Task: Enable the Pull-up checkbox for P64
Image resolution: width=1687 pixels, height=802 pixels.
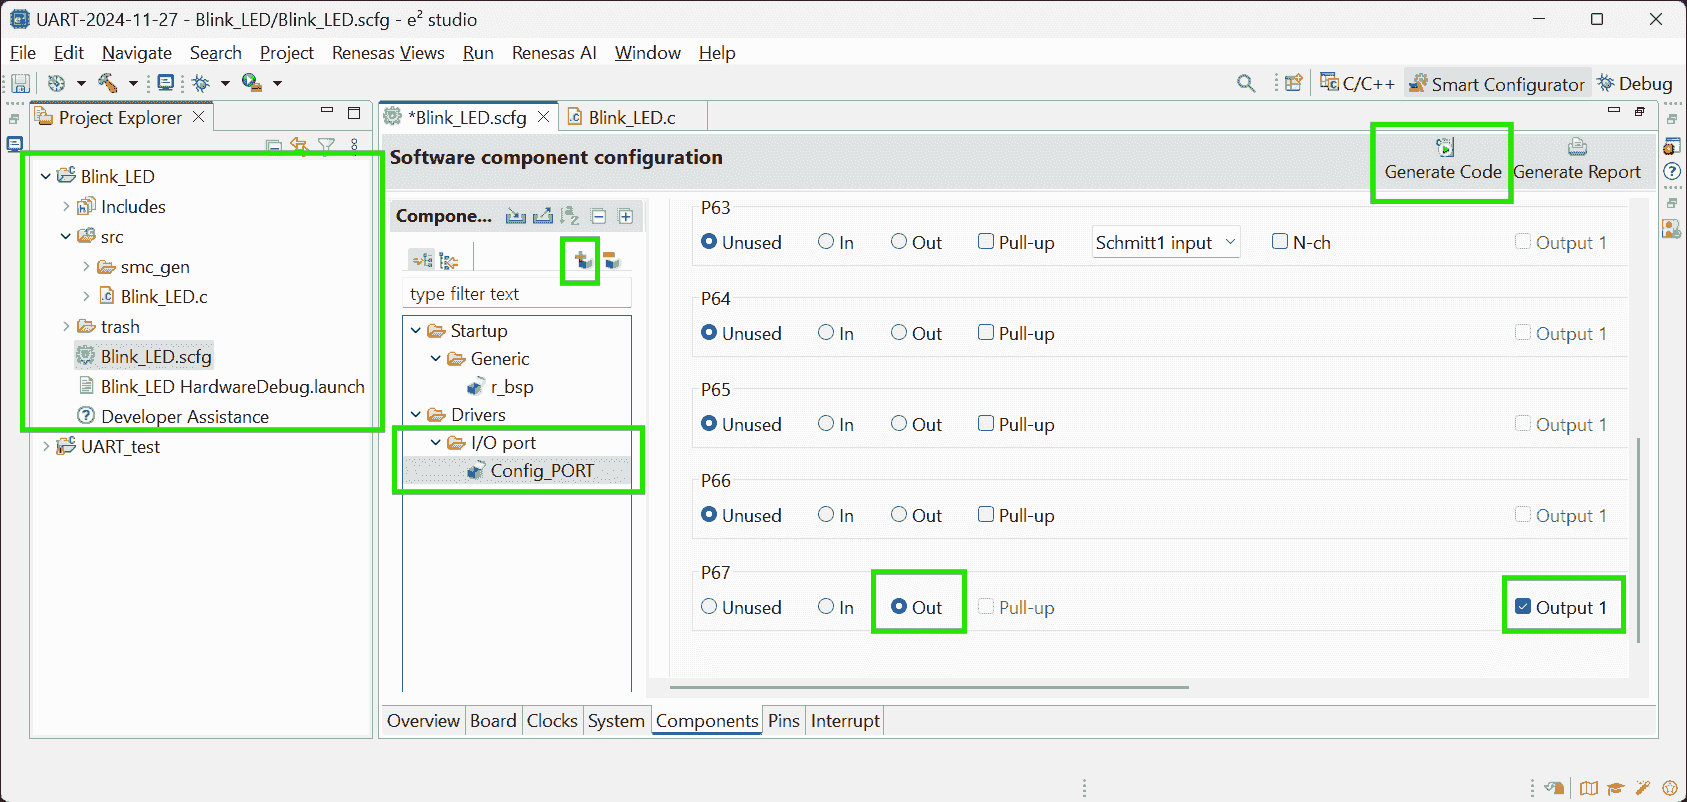Action: 986,333
